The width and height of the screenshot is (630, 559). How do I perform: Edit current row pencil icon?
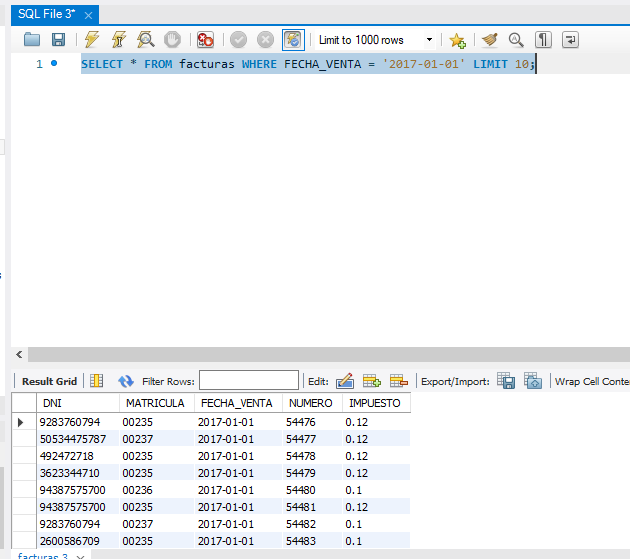pos(345,381)
